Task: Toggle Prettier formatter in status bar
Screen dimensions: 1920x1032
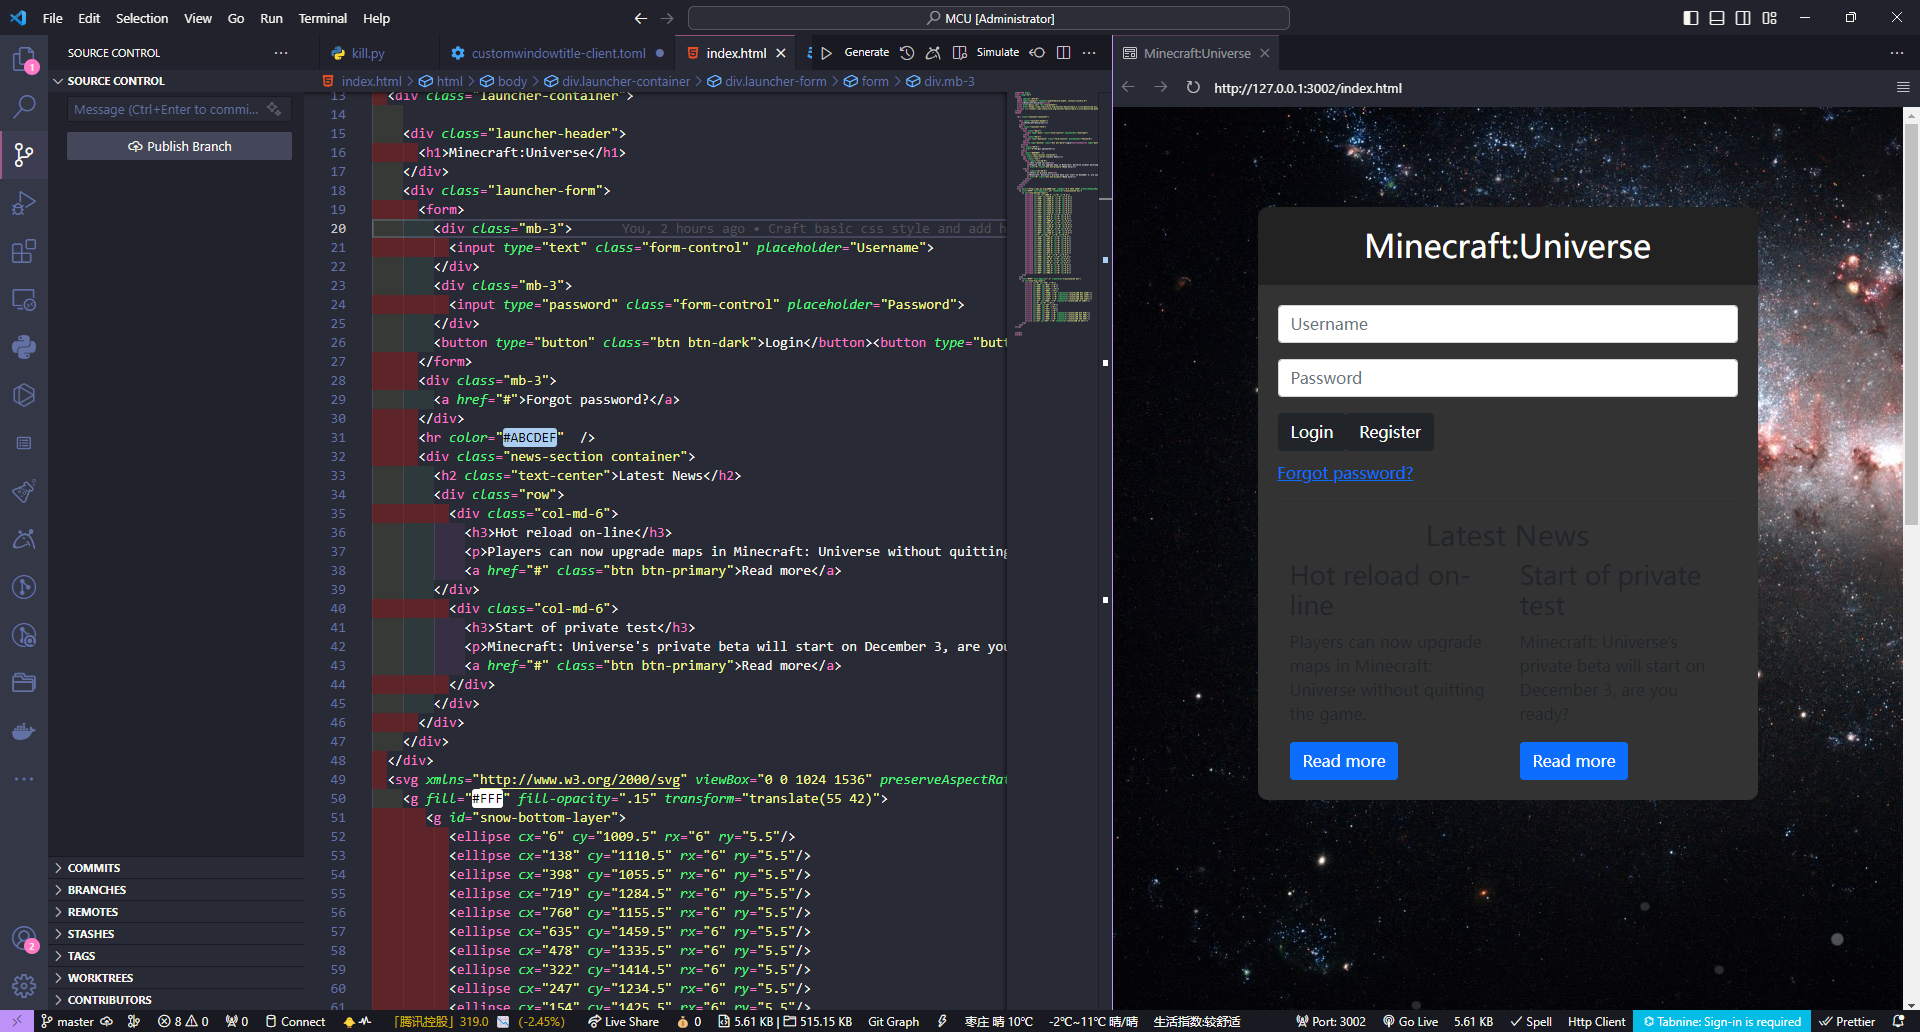Action: point(1847,1022)
